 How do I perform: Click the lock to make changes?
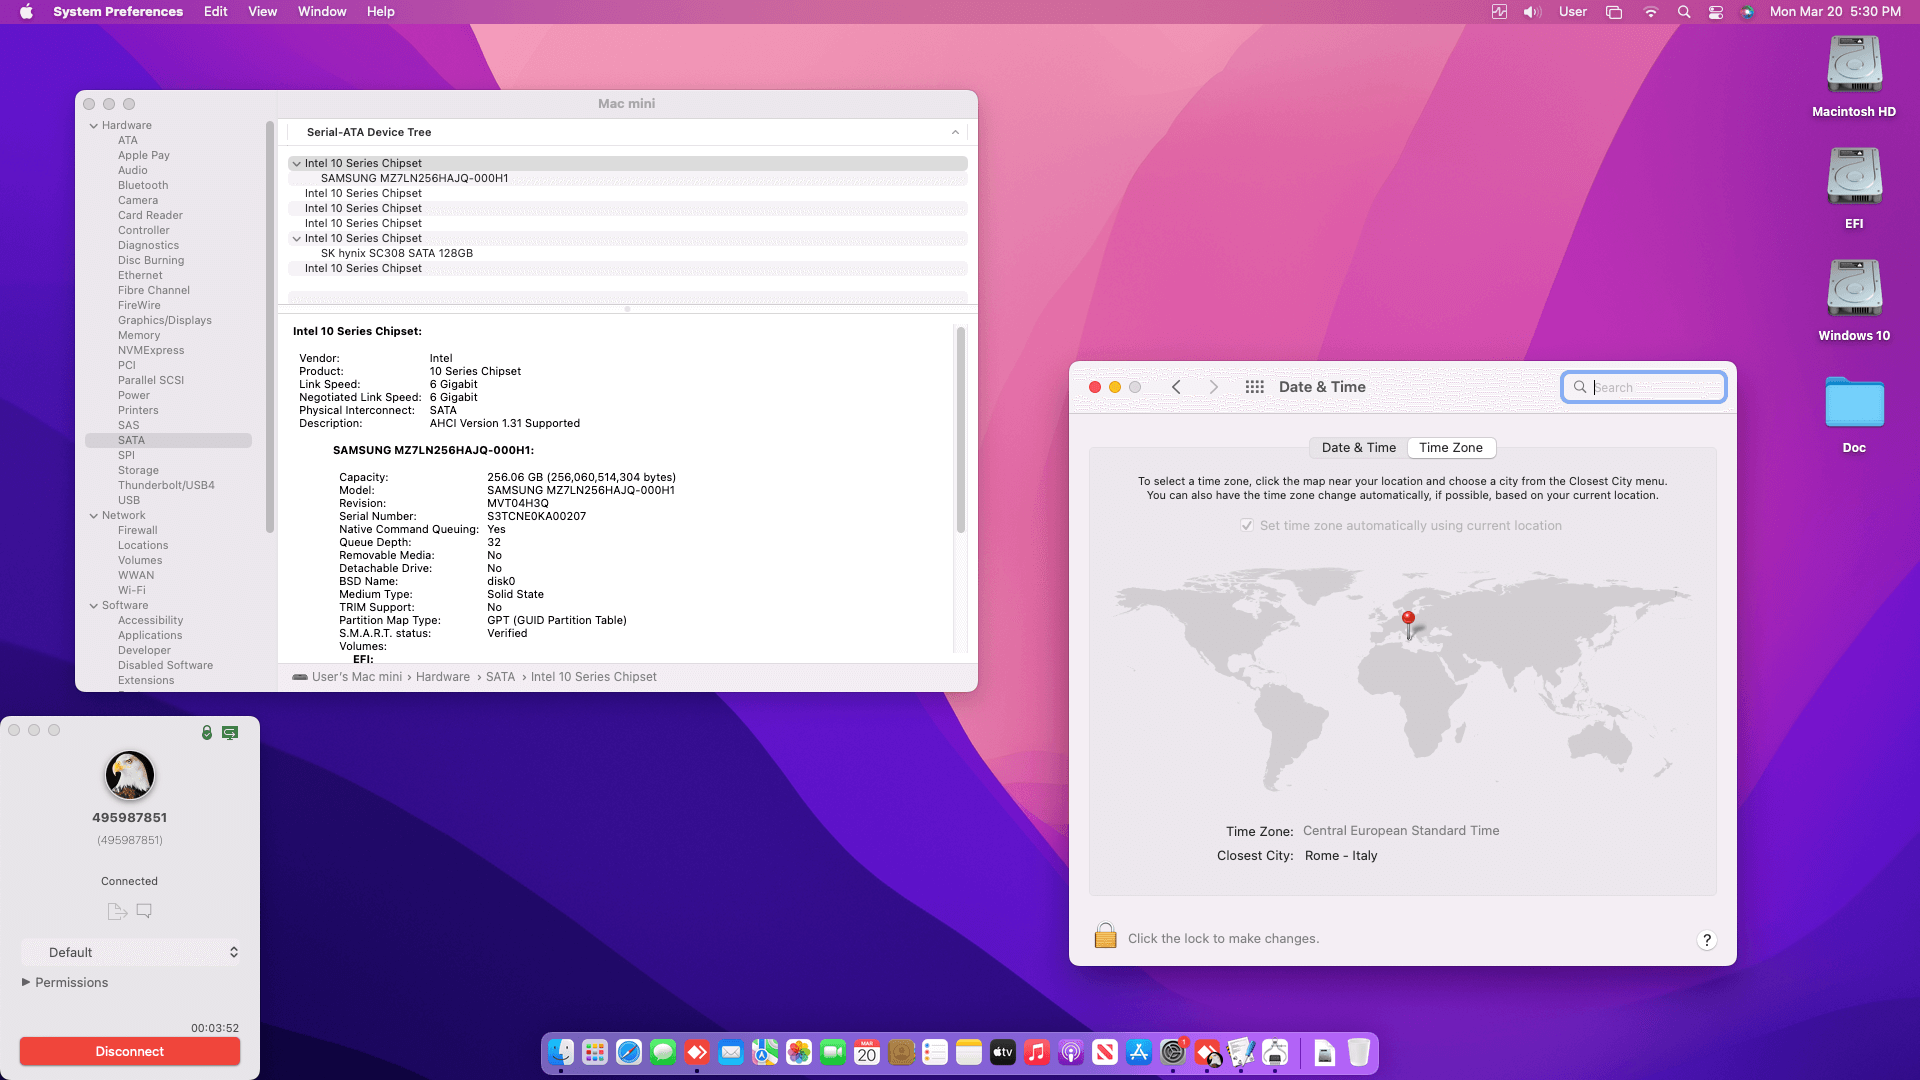click(x=1105, y=937)
